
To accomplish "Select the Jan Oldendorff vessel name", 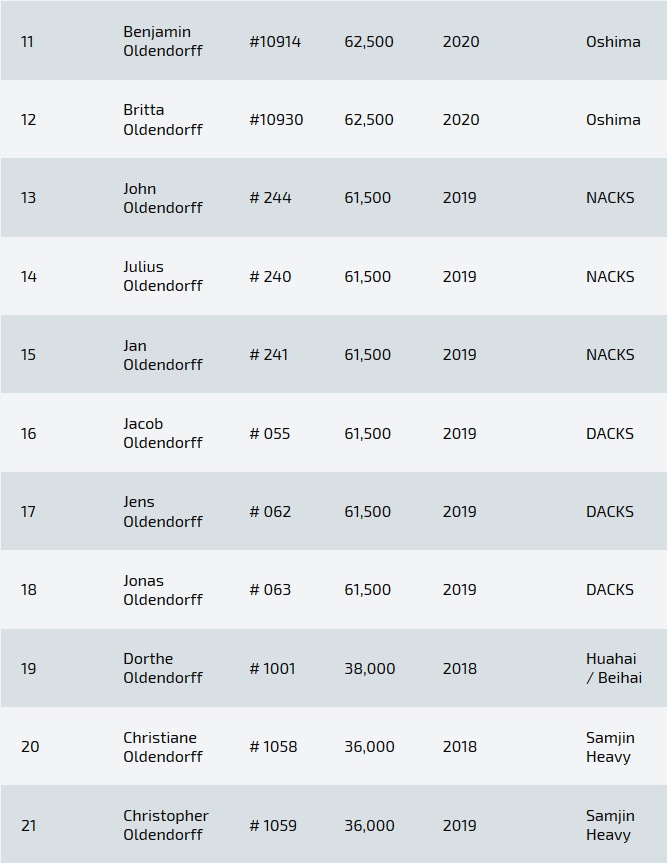I will tap(163, 355).
